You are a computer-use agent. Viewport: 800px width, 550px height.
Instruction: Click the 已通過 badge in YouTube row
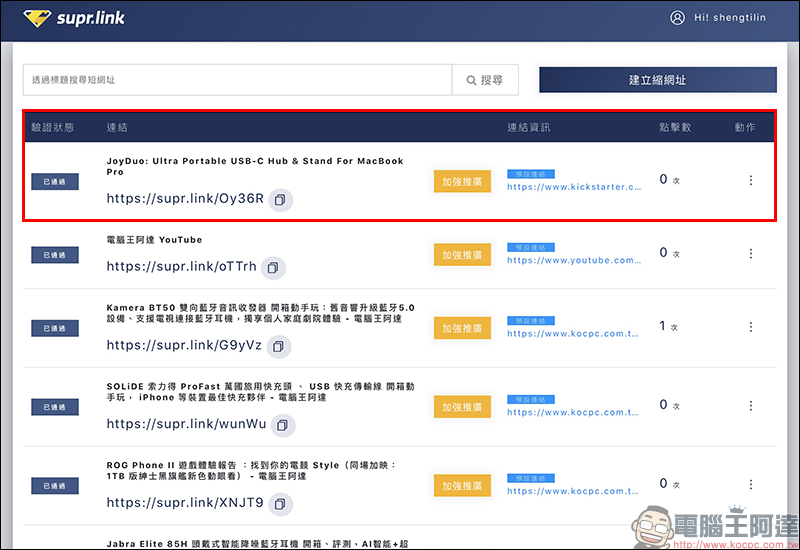55,255
